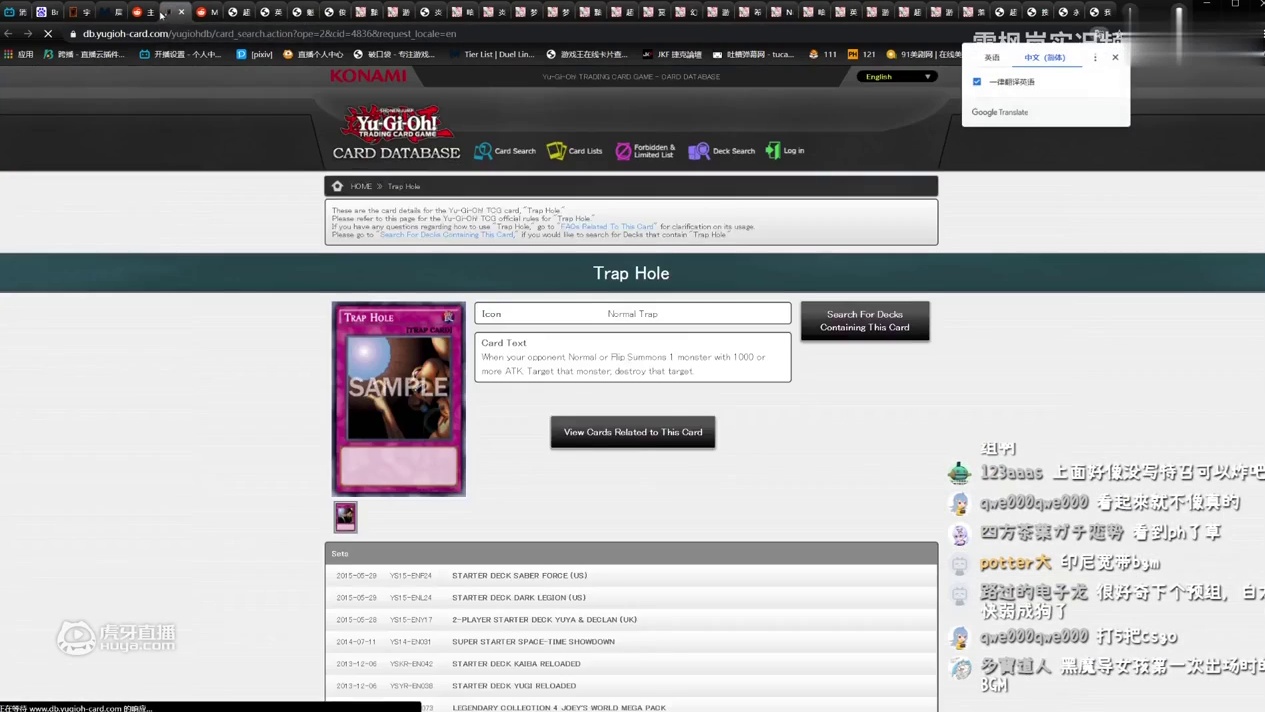This screenshot has width=1265, height=712.
Task: Click set code YS15-ENF24
Action: (x=411, y=576)
